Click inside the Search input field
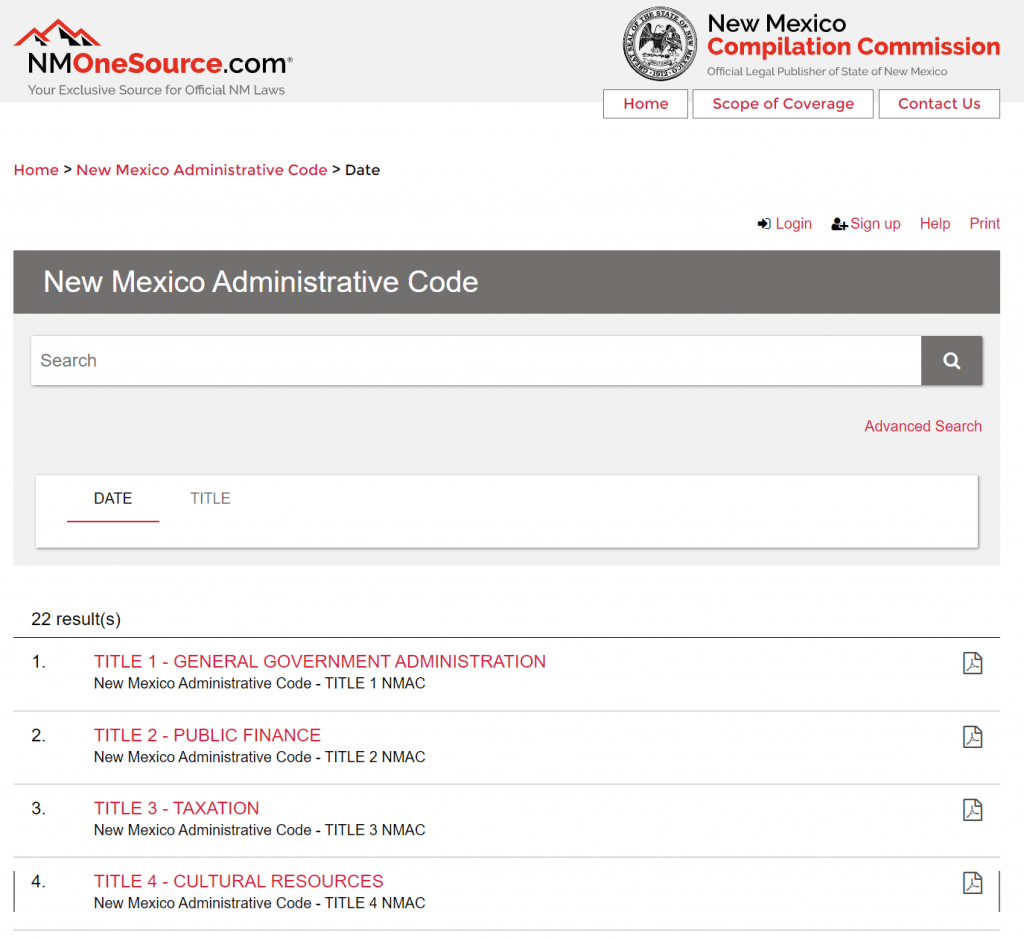This screenshot has width=1024, height=941. (400, 360)
